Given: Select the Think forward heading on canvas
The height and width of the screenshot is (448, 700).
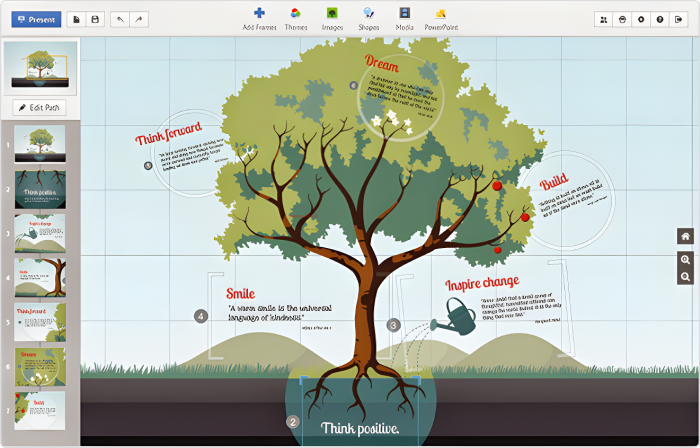Looking at the screenshot, I should click(x=169, y=133).
